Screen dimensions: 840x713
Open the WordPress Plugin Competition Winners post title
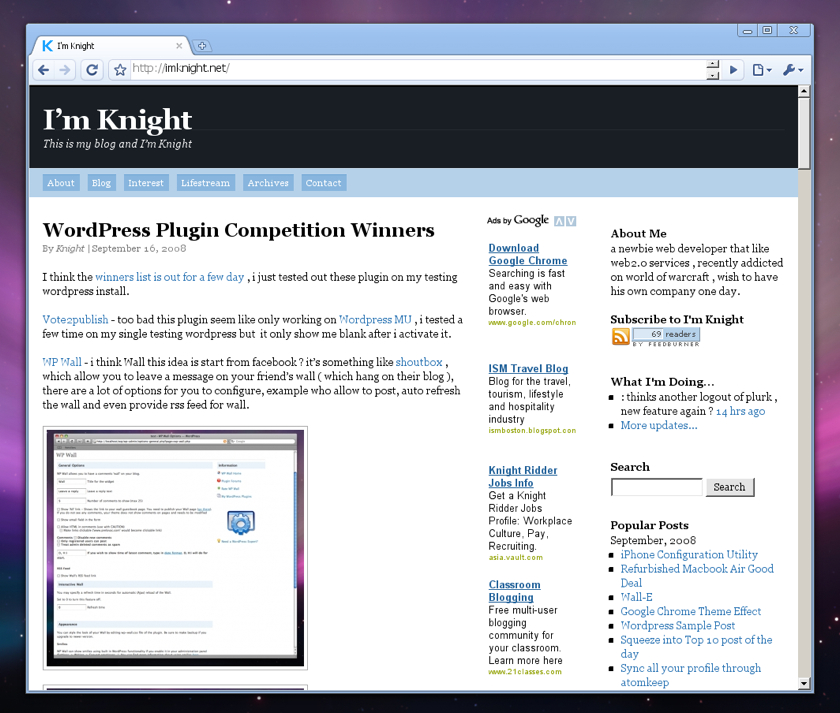point(238,230)
